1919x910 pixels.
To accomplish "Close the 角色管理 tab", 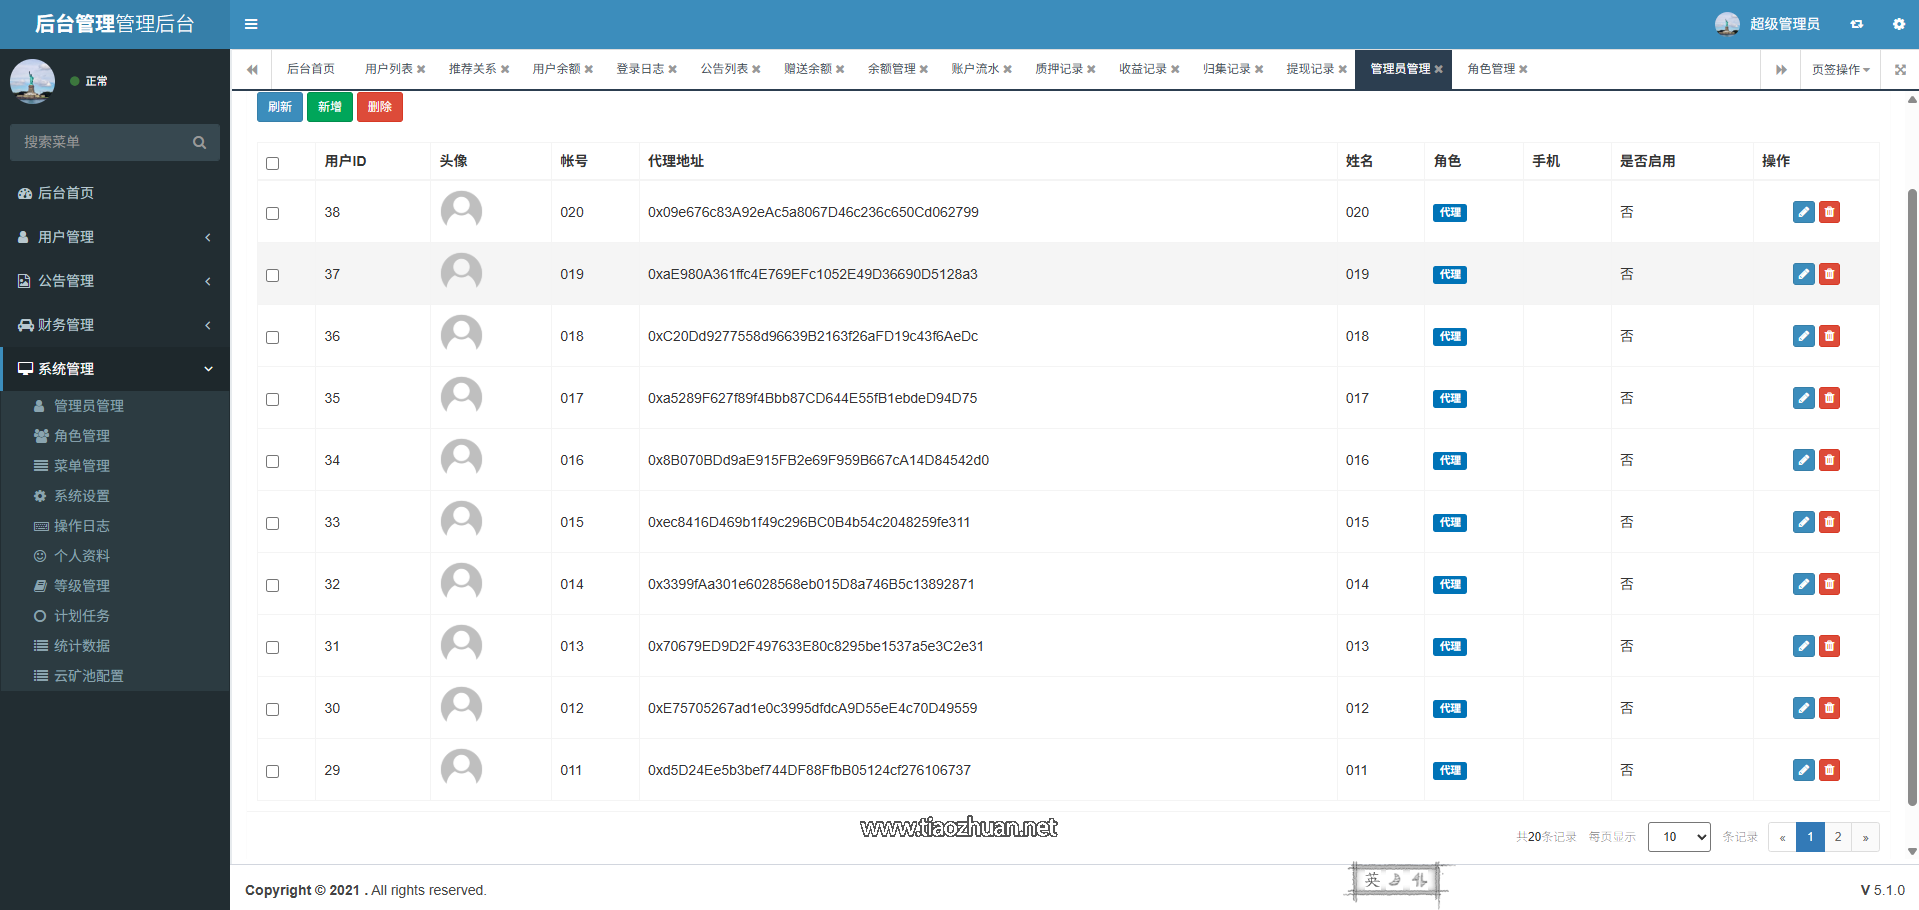I will point(1523,69).
